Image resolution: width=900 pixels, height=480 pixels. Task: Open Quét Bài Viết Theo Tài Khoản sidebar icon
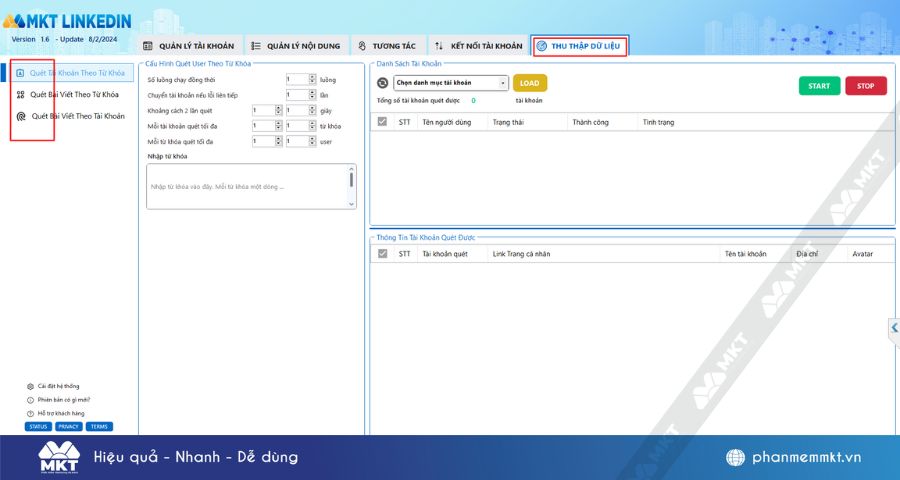click(x=21, y=116)
